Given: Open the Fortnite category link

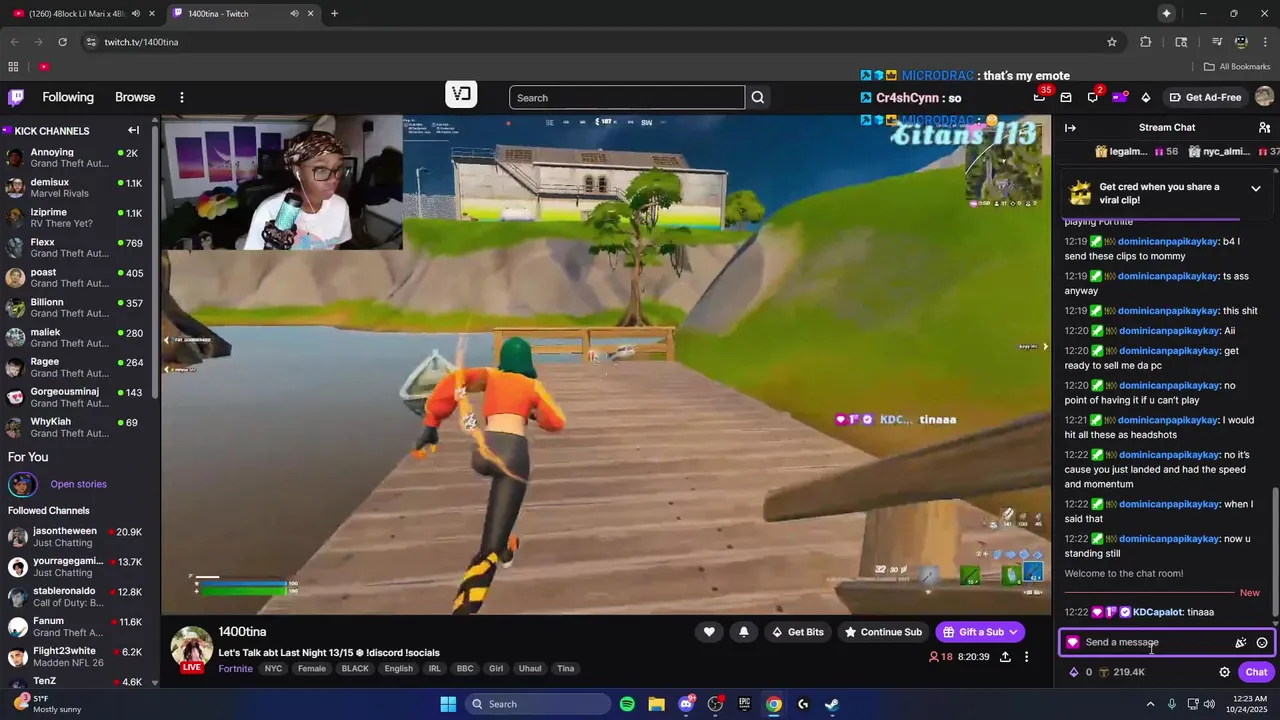Looking at the screenshot, I should coord(235,668).
